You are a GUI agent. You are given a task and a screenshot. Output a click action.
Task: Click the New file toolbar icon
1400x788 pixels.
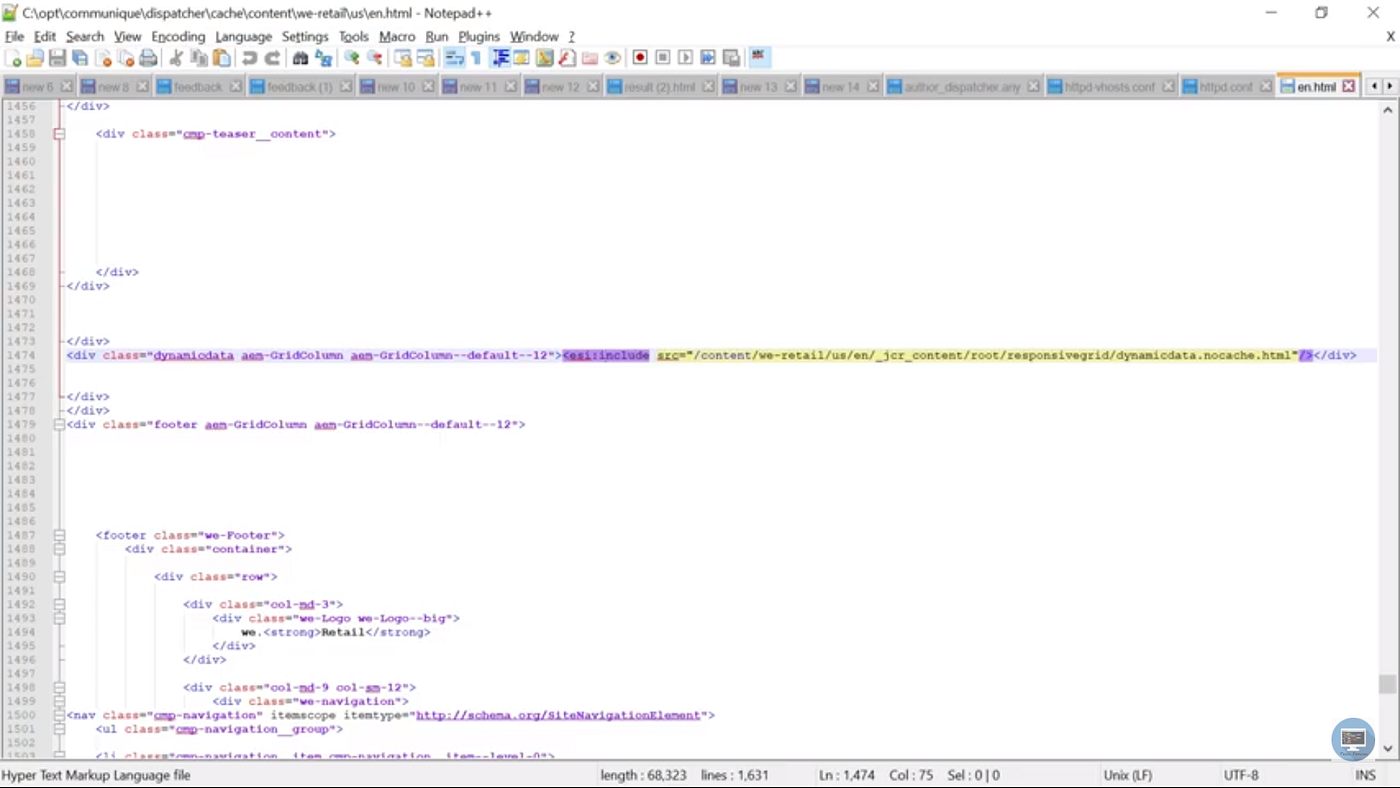[x=12, y=58]
